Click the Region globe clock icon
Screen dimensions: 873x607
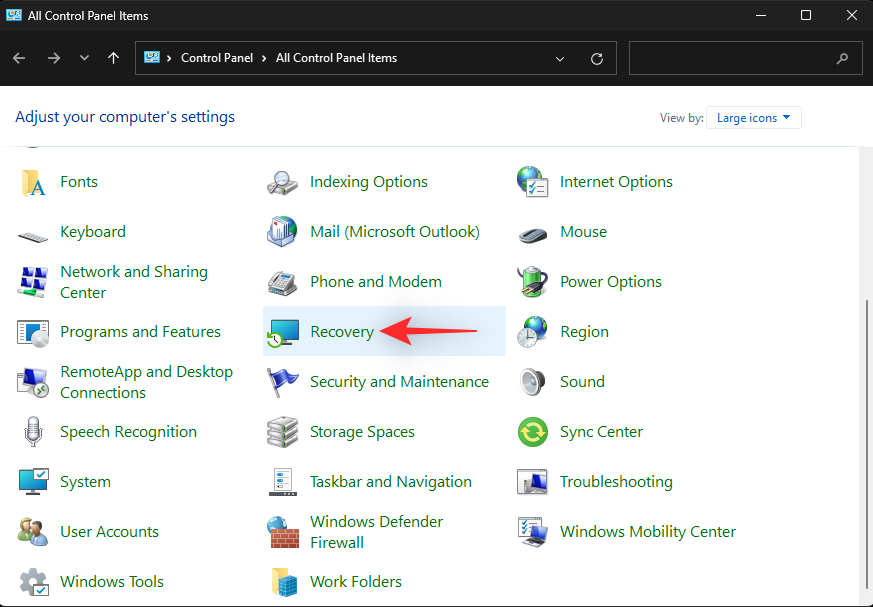tap(532, 332)
